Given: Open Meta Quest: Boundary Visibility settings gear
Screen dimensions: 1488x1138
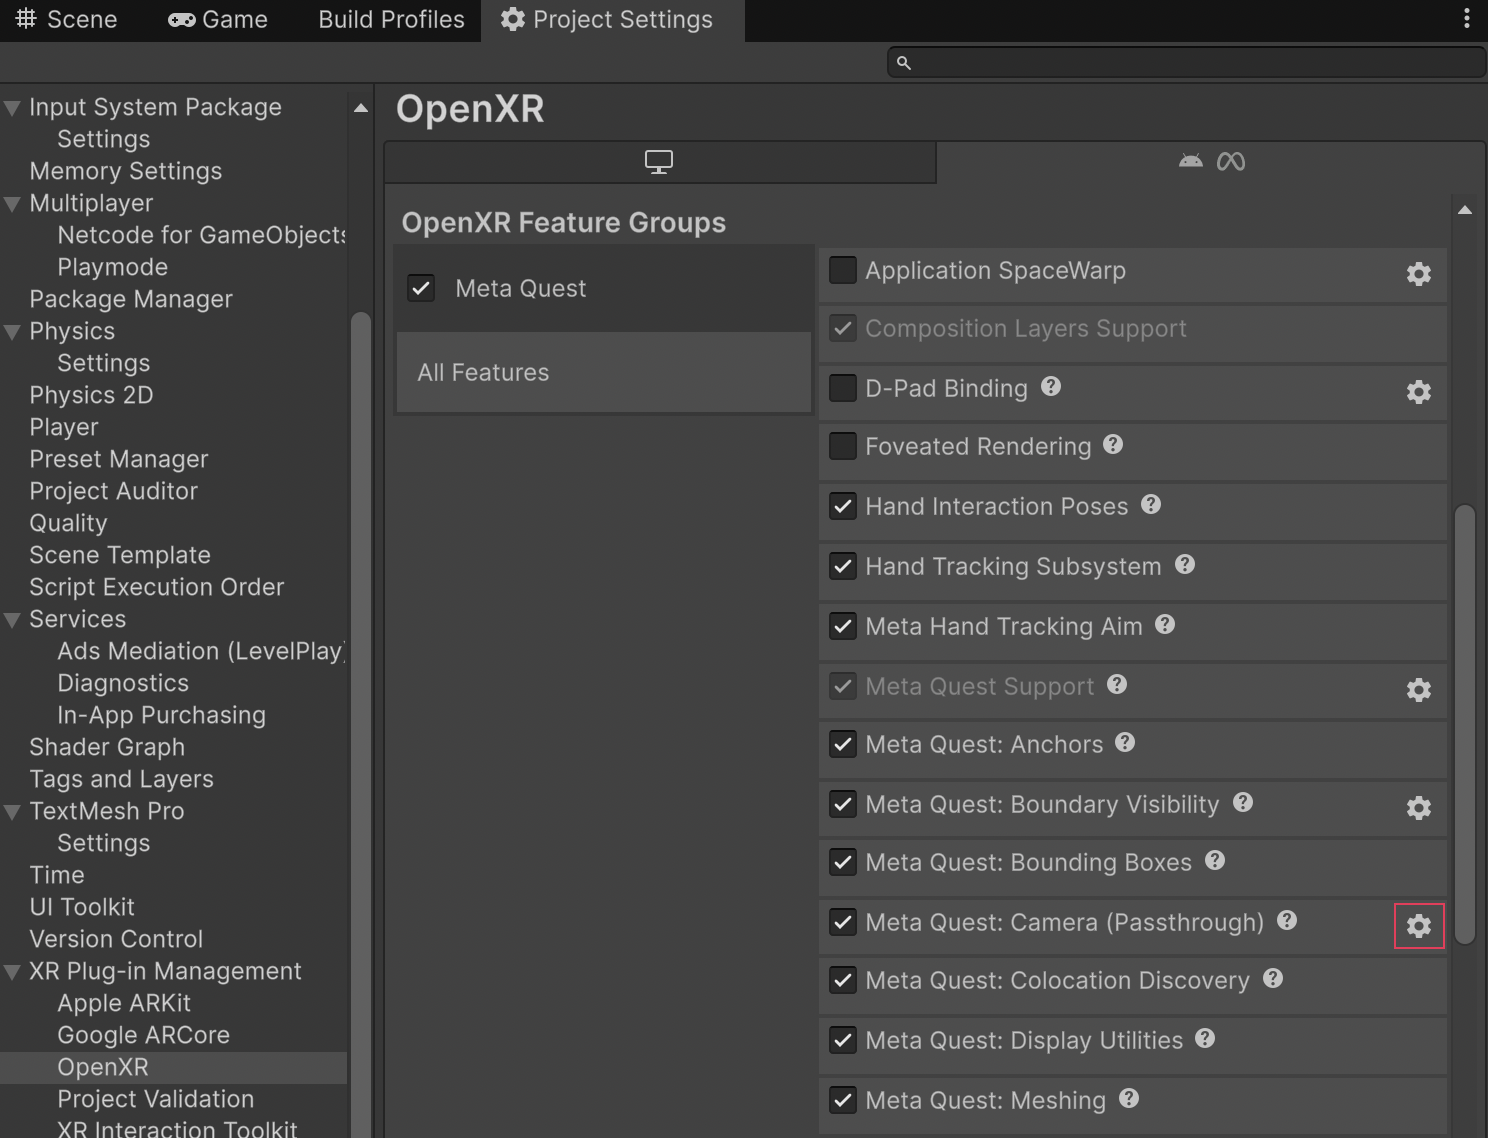Looking at the screenshot, I should tap(1418, 808).
